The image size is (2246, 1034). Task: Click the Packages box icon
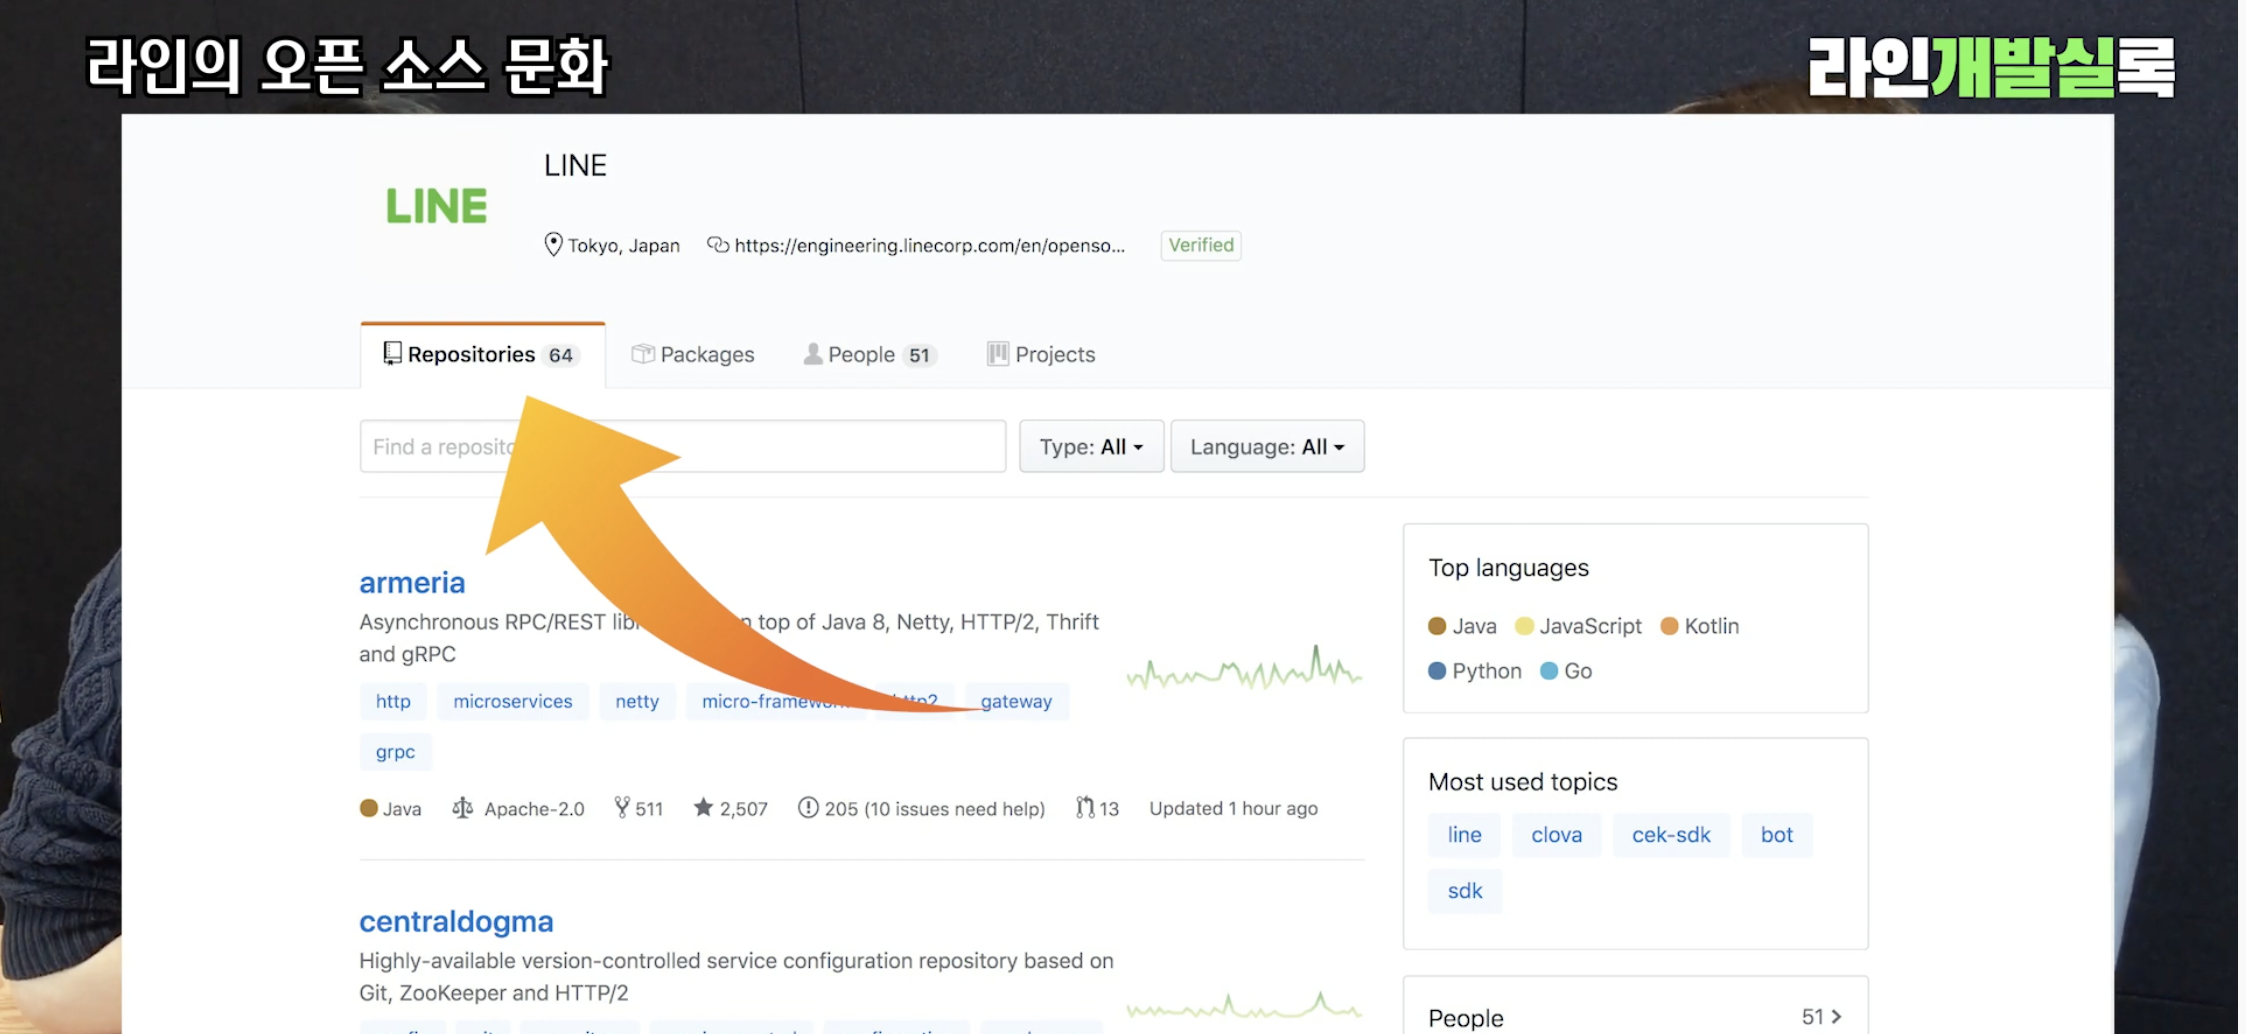click(x=643, y=353)
